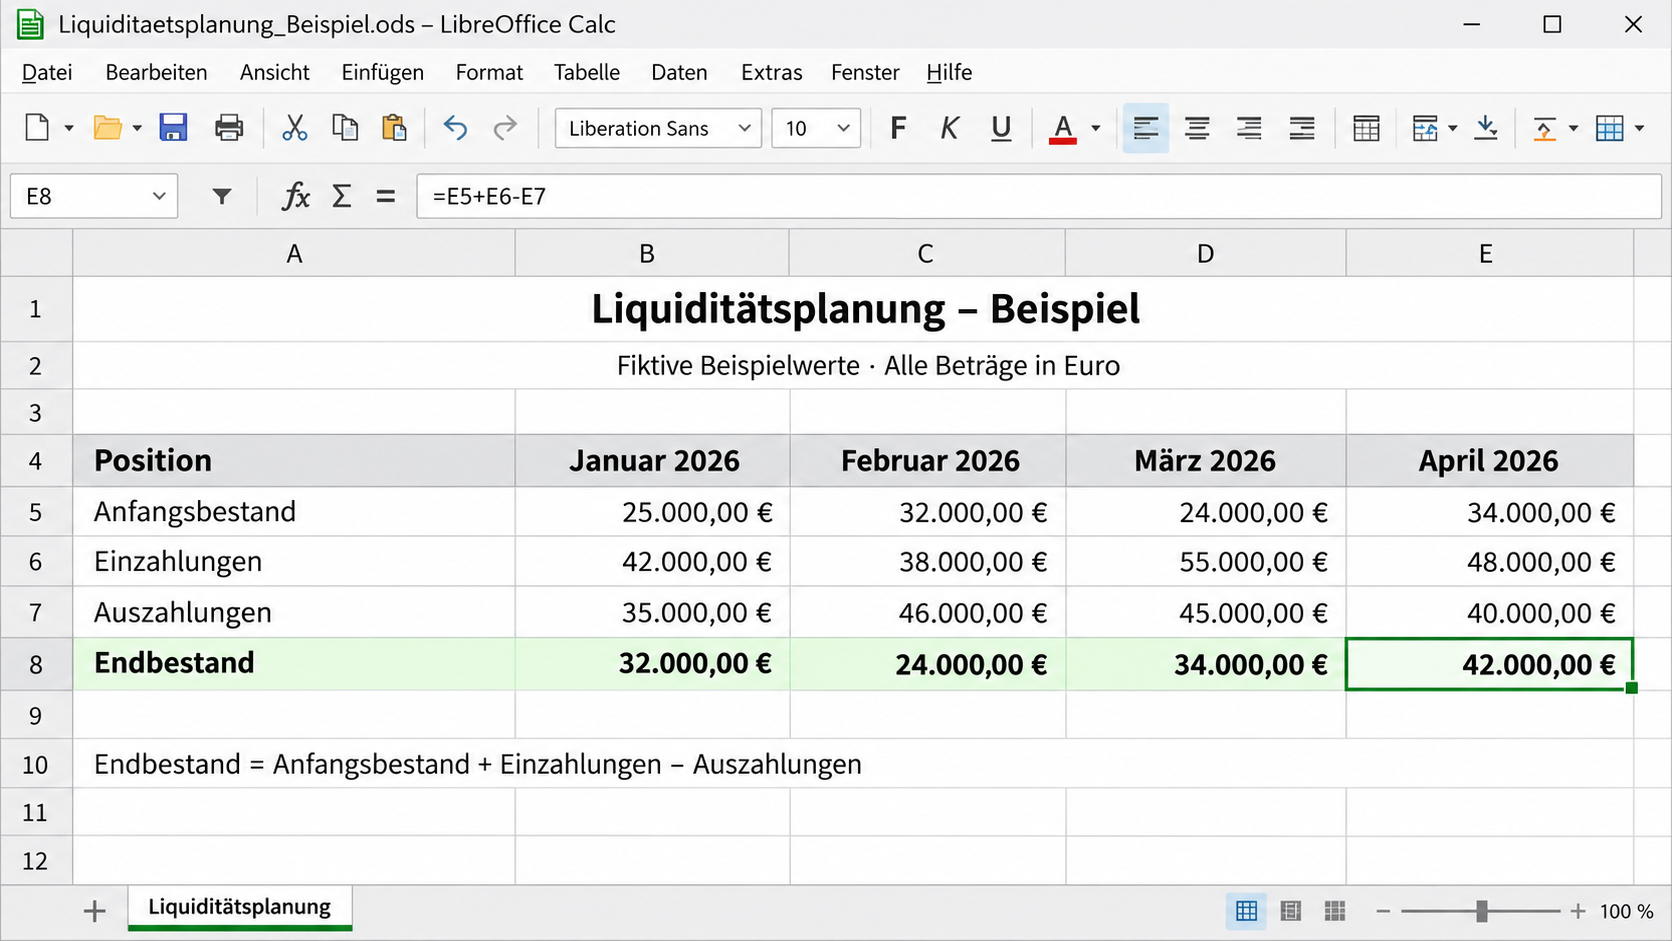Image resolution: width=1672 pixels, height=941 pixels.
Task: Add a new sheet with plus button
Action: tap(95, 911)
